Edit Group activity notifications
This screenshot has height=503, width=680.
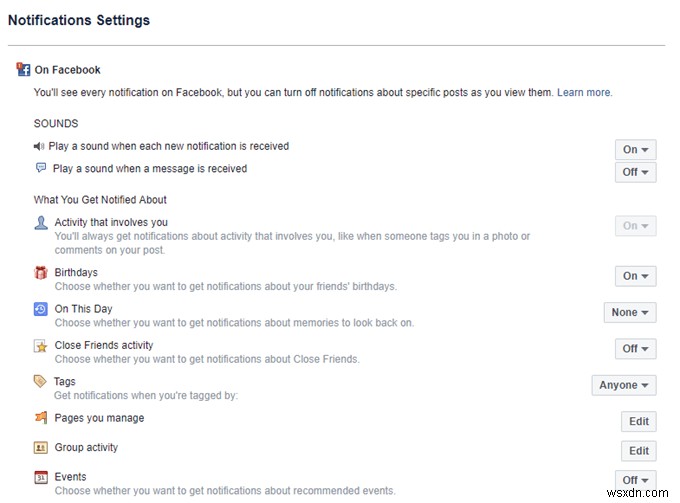click(x=638, y=451)
